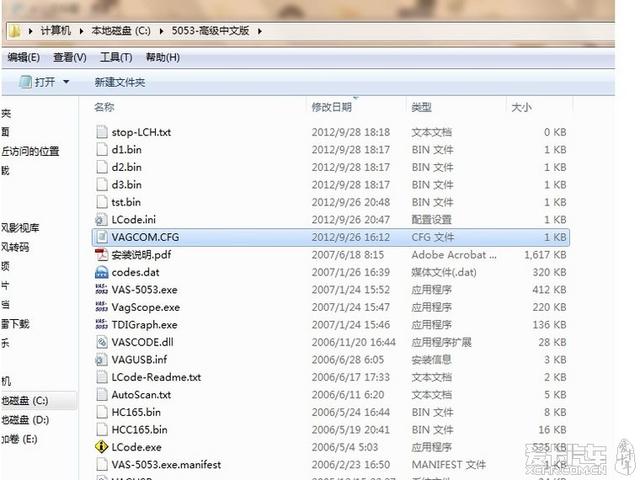Image resolution: width=640 pixels, height=480 pixels.
Task: Select the tst.bin file icon
Action: pyautogui.click(x=102, y=202)
